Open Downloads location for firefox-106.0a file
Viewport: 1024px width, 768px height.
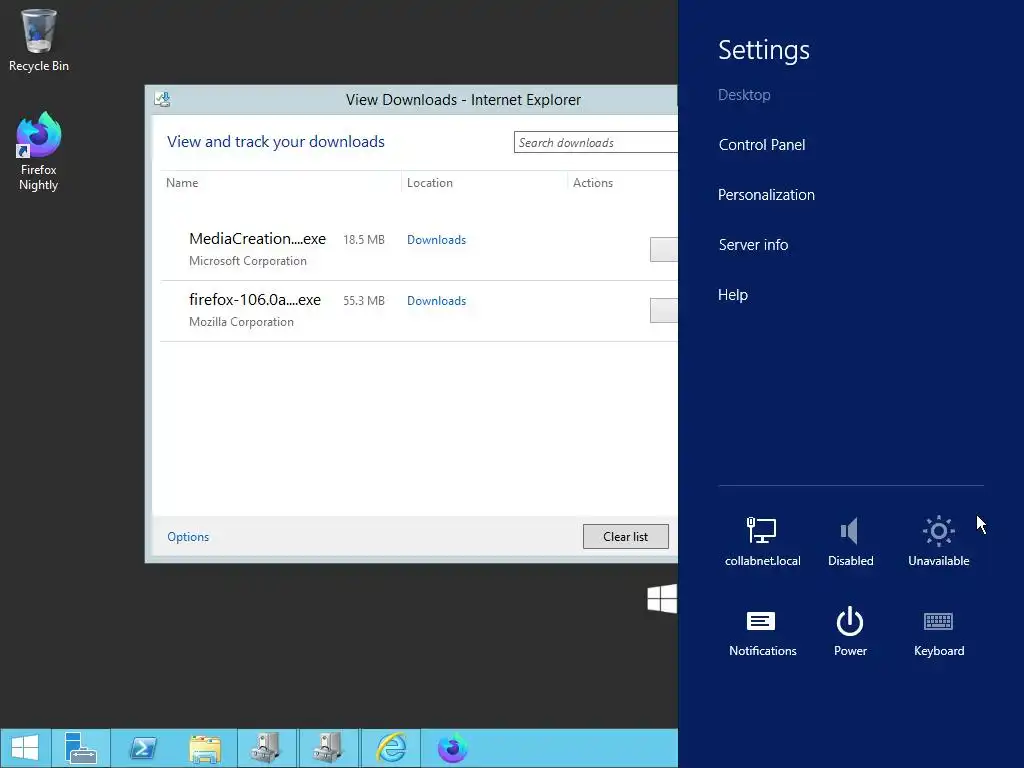436,301
